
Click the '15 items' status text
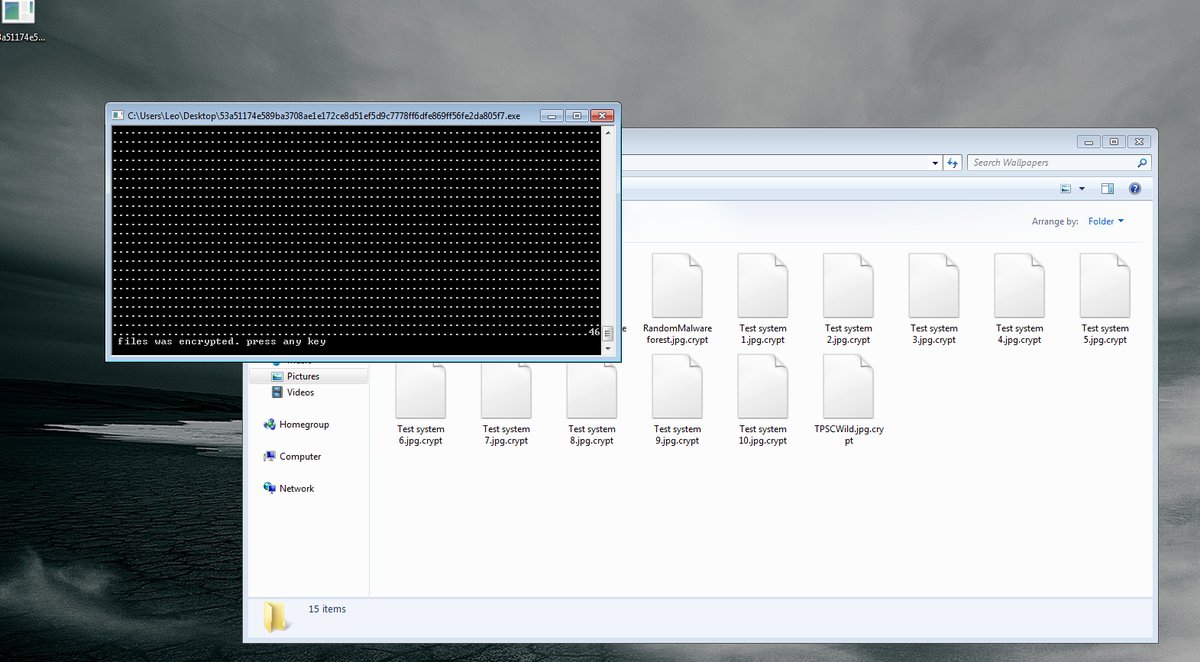(x=327, y=608)
